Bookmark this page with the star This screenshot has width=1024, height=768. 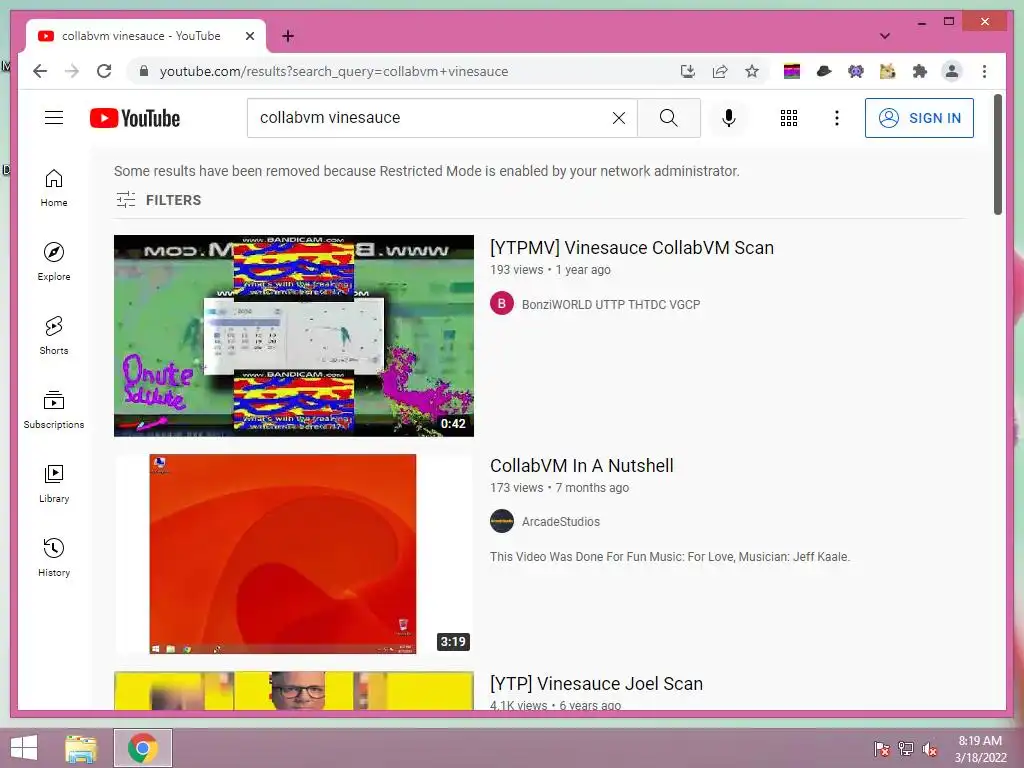(x=752, y=71)
